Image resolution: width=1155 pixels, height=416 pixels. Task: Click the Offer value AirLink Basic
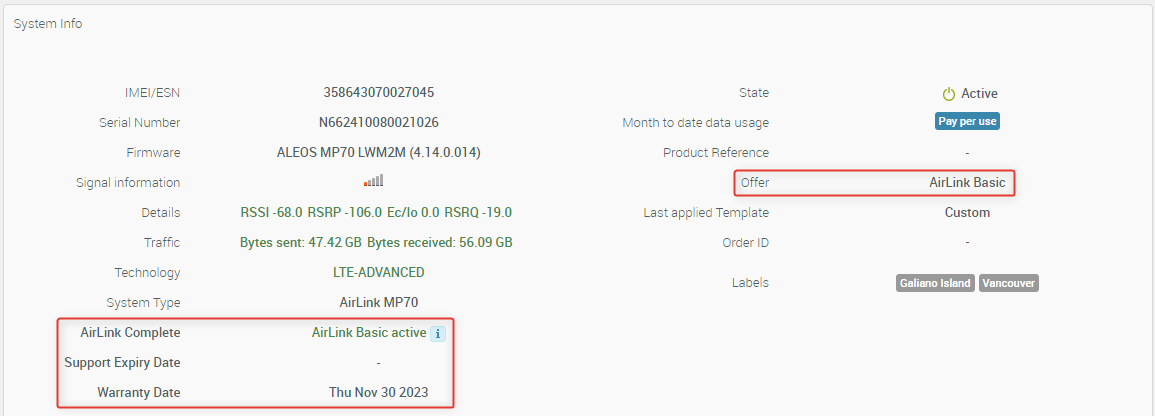(x=967, y=183)
